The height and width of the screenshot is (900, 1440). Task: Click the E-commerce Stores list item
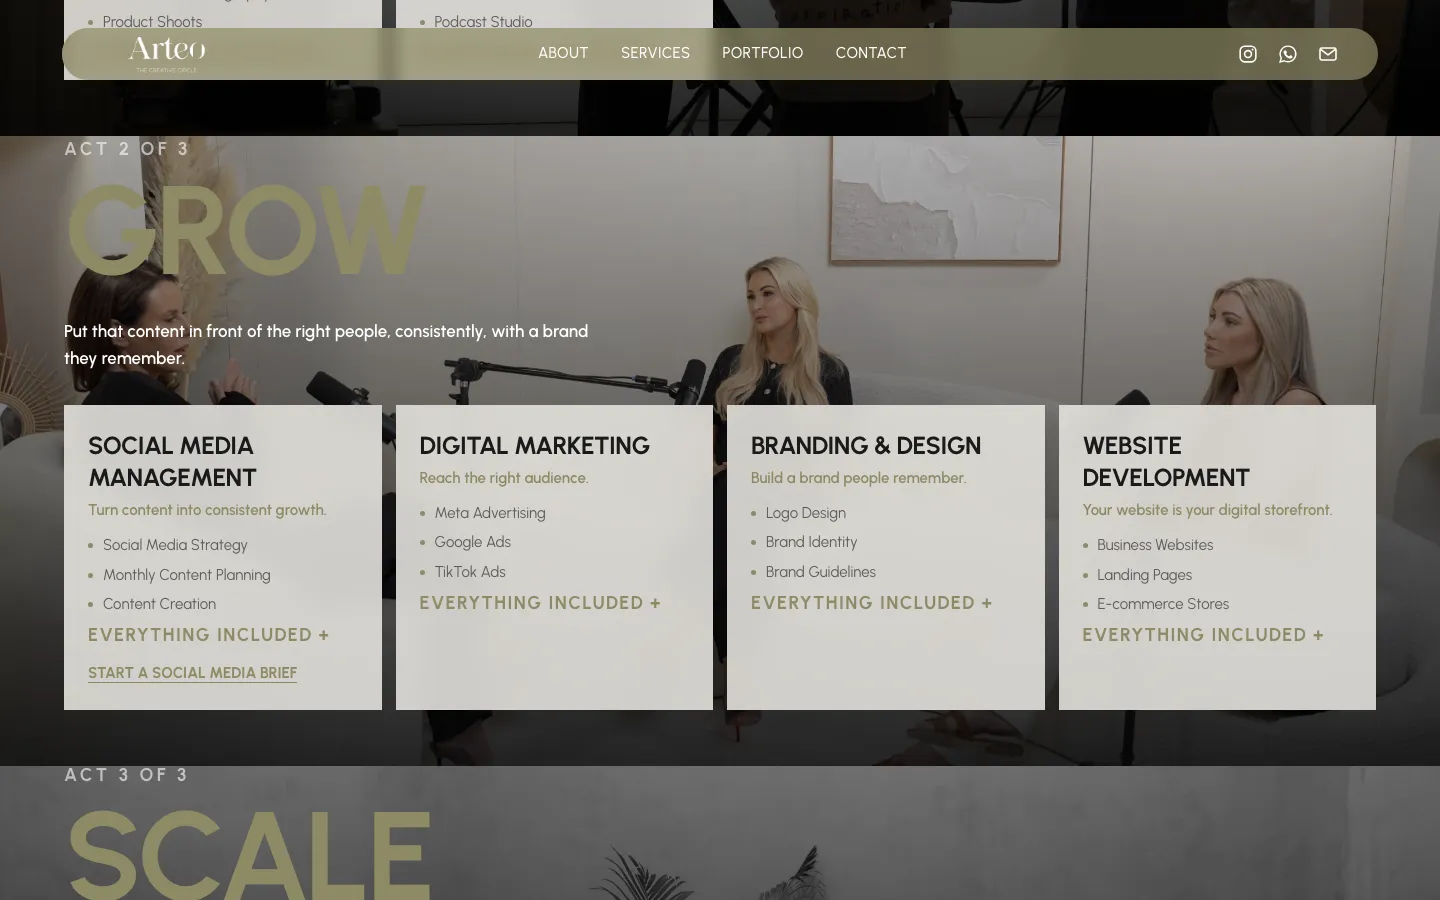(1163, 604)
